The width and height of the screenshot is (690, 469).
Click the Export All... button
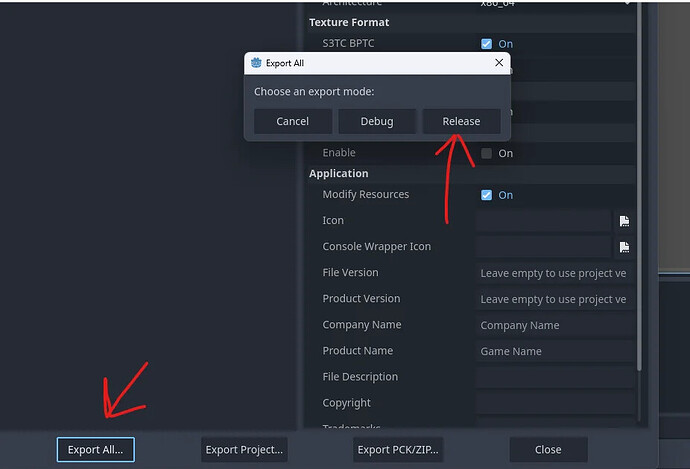click(95, 450)
